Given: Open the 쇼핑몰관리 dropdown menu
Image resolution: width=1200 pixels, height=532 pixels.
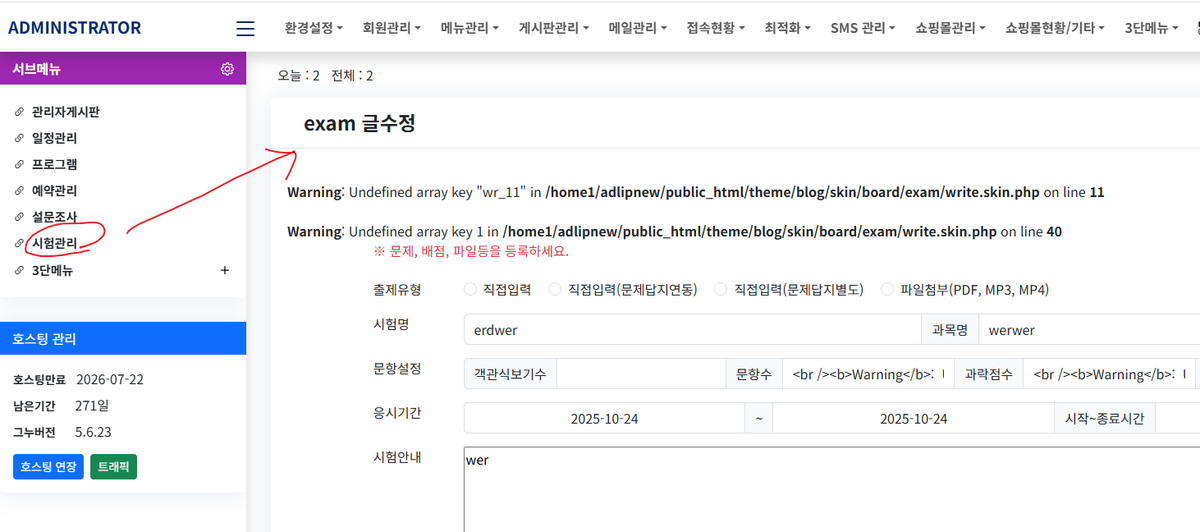Looking at the screenshot, I should coord(949,28).
